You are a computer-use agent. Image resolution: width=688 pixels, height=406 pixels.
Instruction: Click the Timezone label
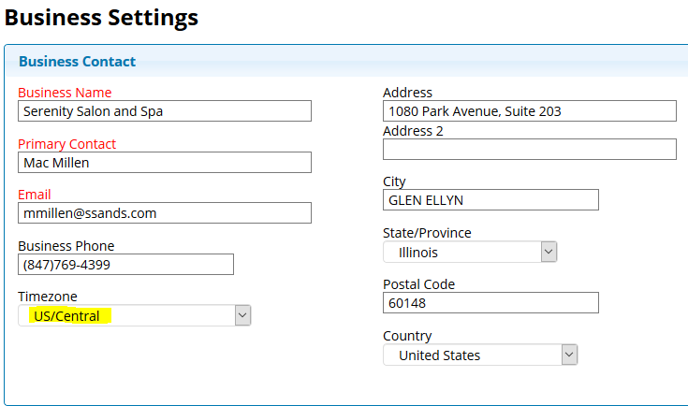click(x=47, y=297)
